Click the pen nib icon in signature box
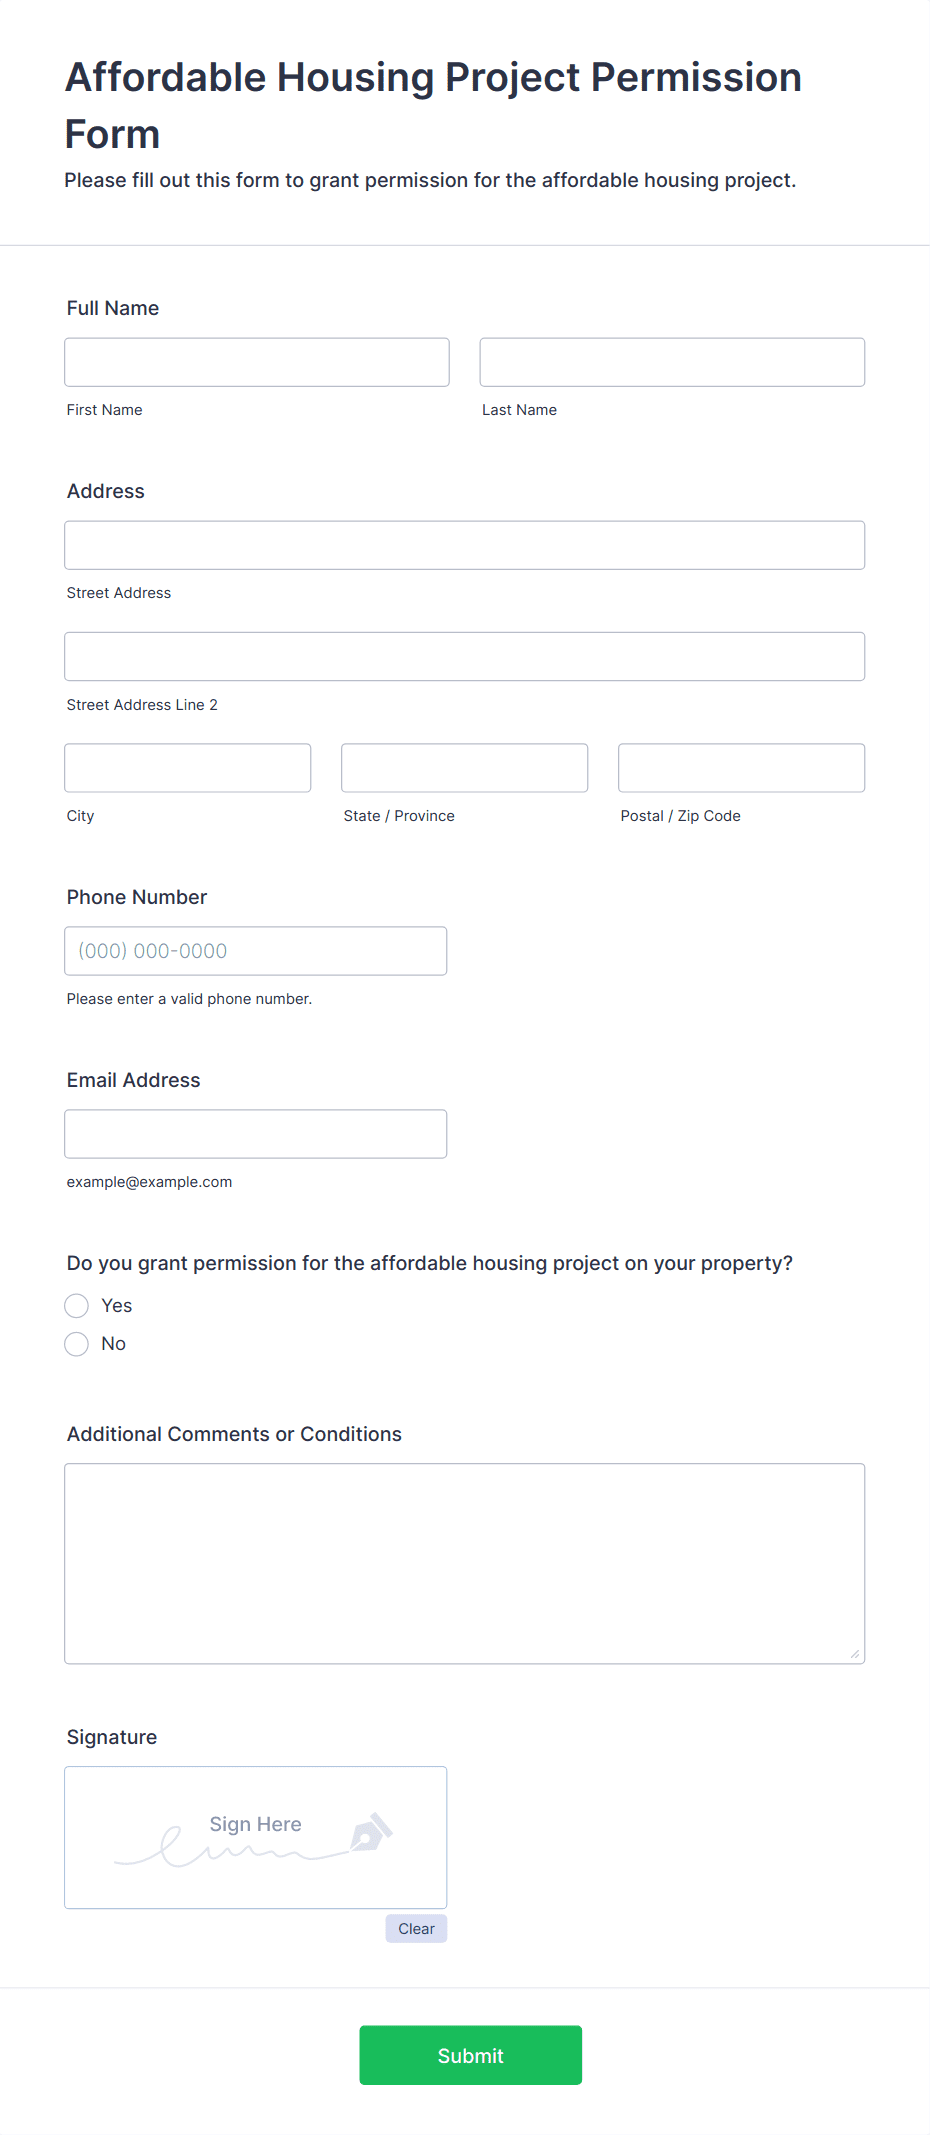The image size is (930, 2135). (x=371, y=1832)
